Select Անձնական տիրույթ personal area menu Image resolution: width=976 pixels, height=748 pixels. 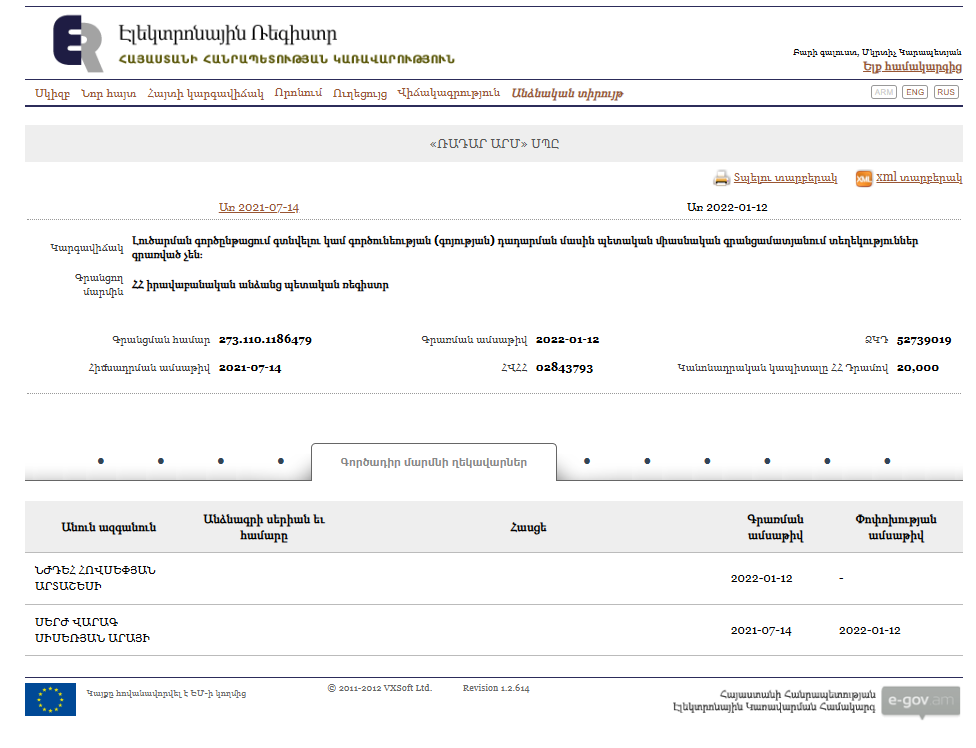[x=567, y=94]
